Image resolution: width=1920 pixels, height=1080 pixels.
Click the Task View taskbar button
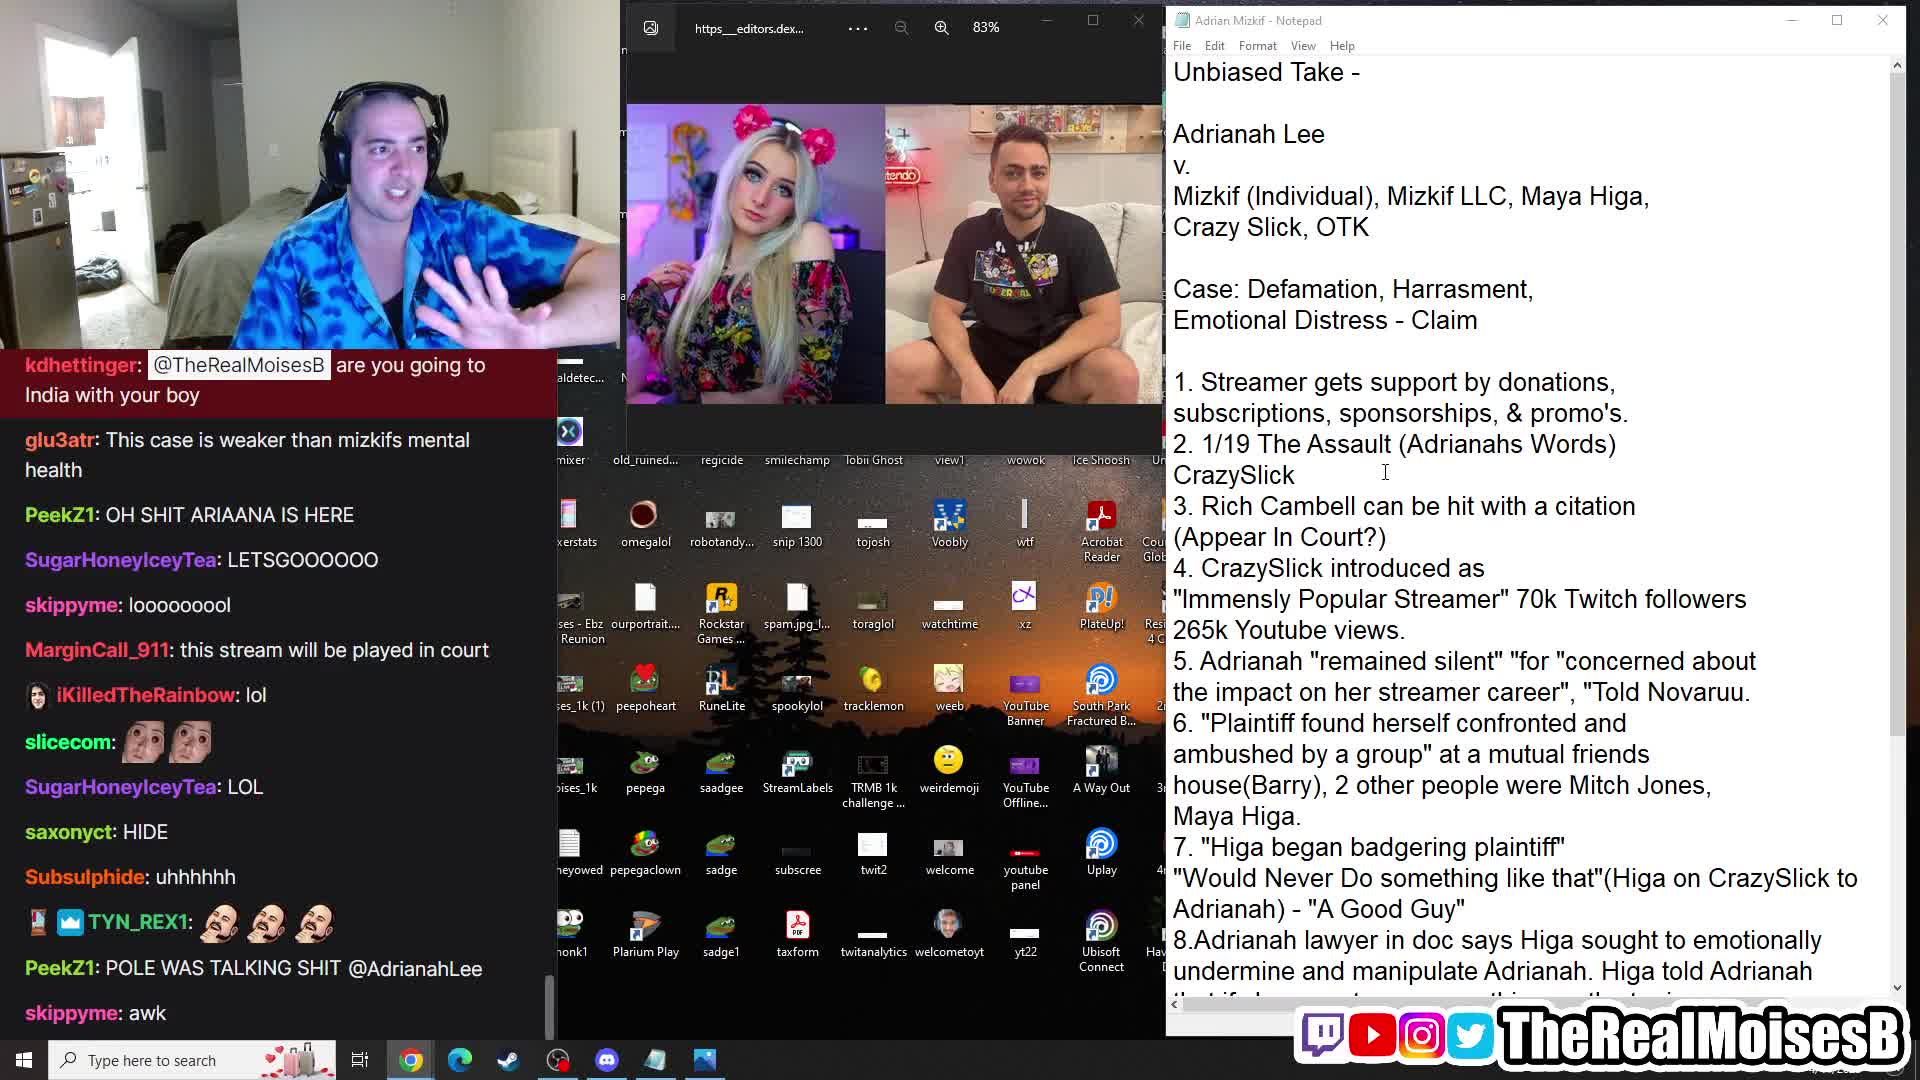click(360, 1060)
